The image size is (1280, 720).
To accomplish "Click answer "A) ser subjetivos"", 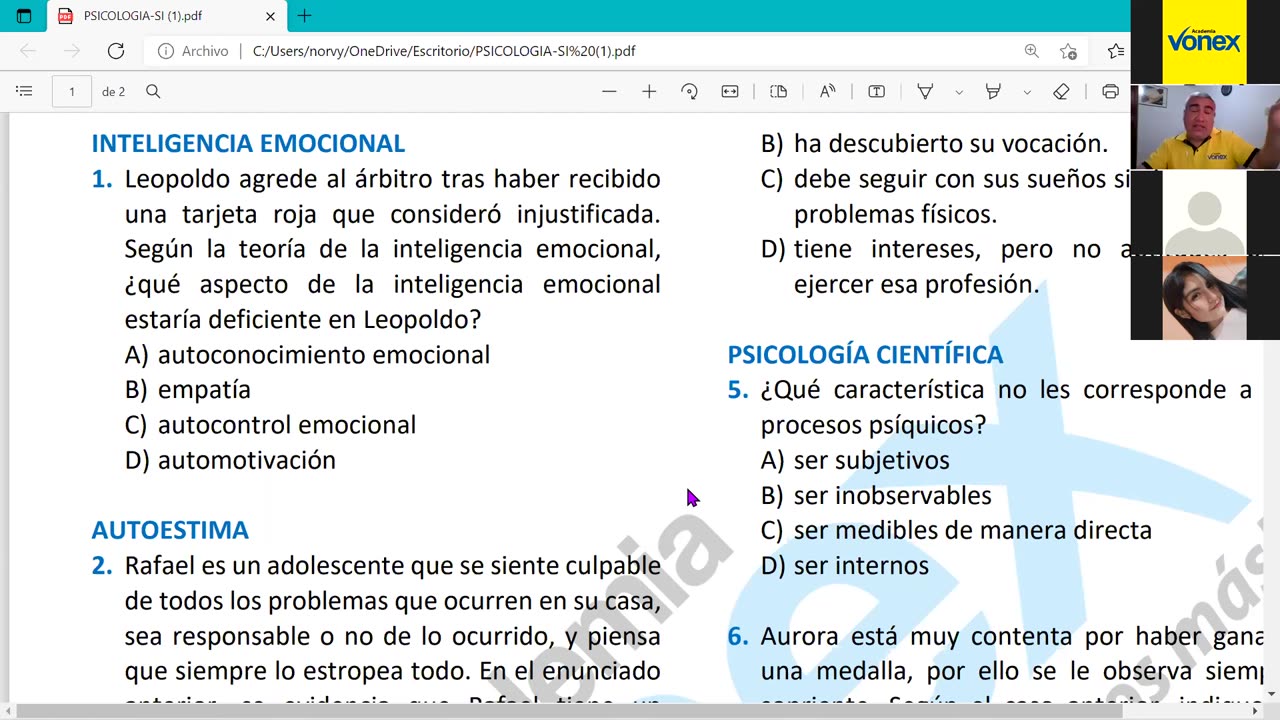I will pos(855,460).
